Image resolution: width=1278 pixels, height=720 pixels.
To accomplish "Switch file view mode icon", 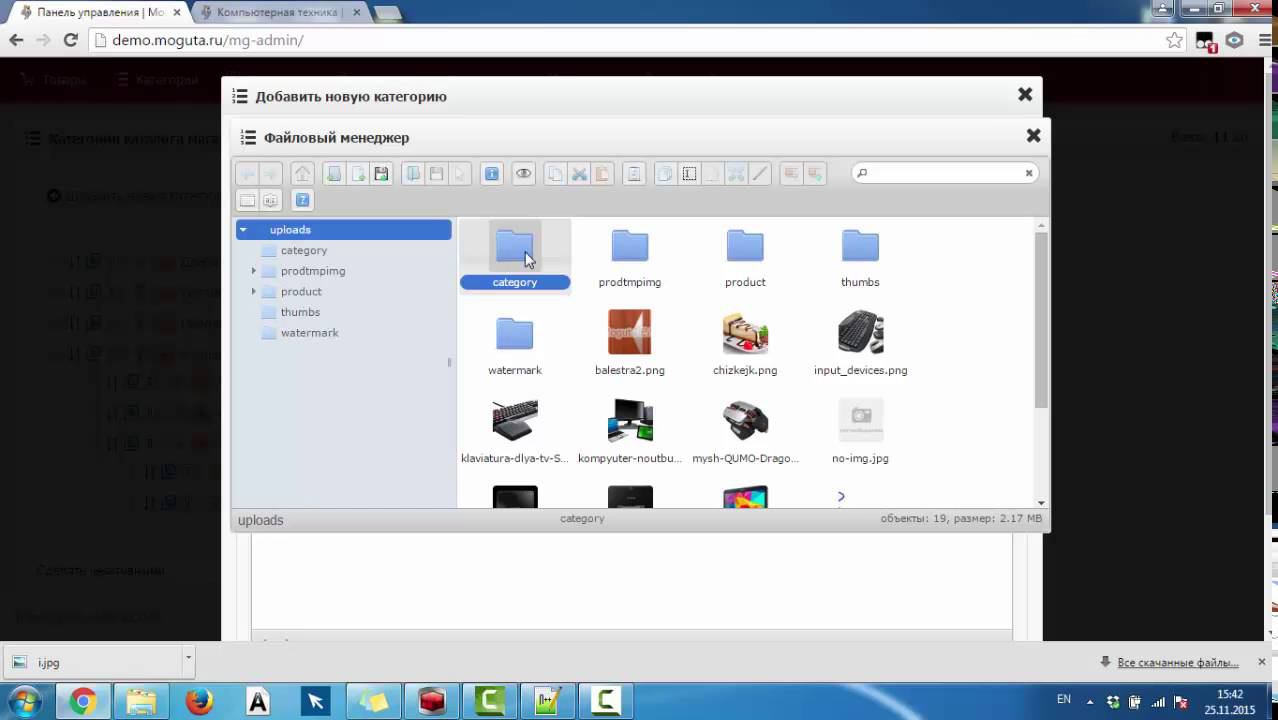I will pos(247,200).
